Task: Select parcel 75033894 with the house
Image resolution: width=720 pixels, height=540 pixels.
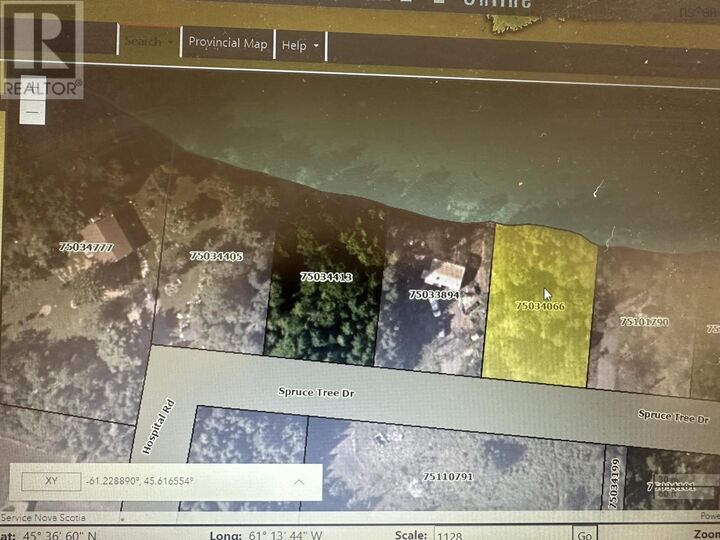Action: coord(434,295)
